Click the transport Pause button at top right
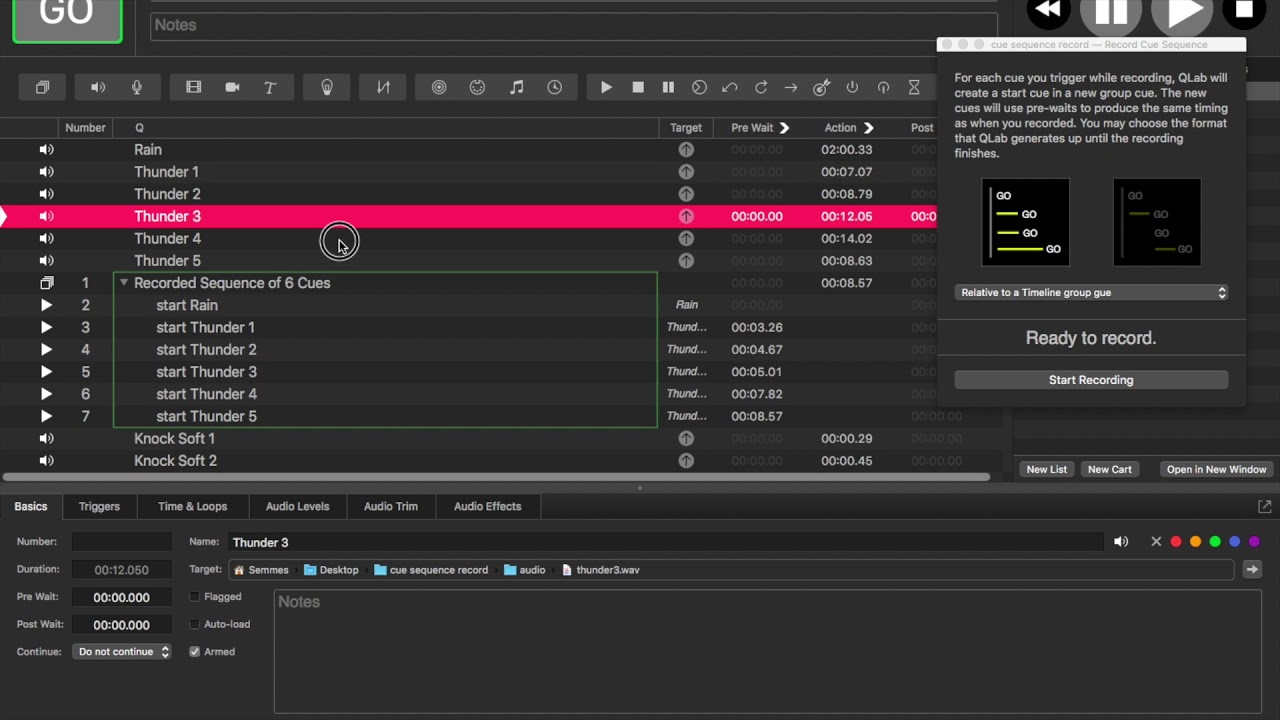1280x720 pixels. (1111, 12)
